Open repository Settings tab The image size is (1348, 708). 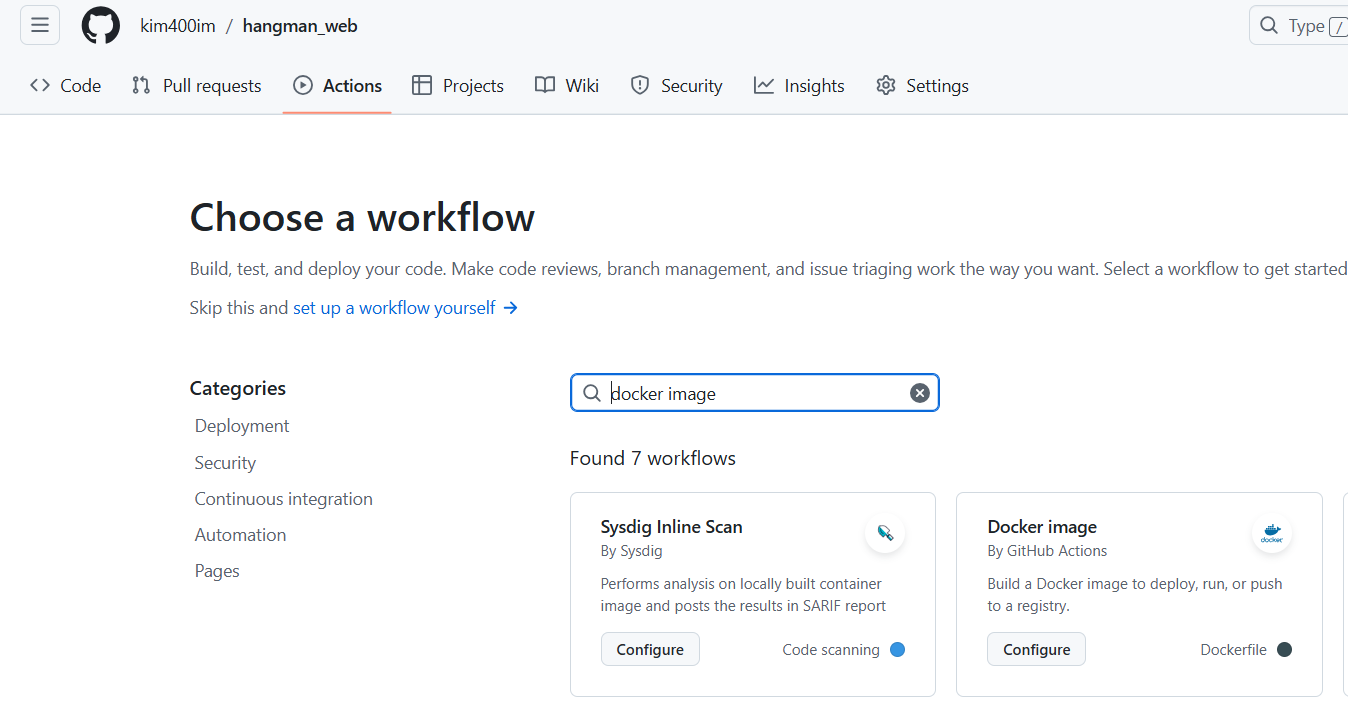pos(922,86)
